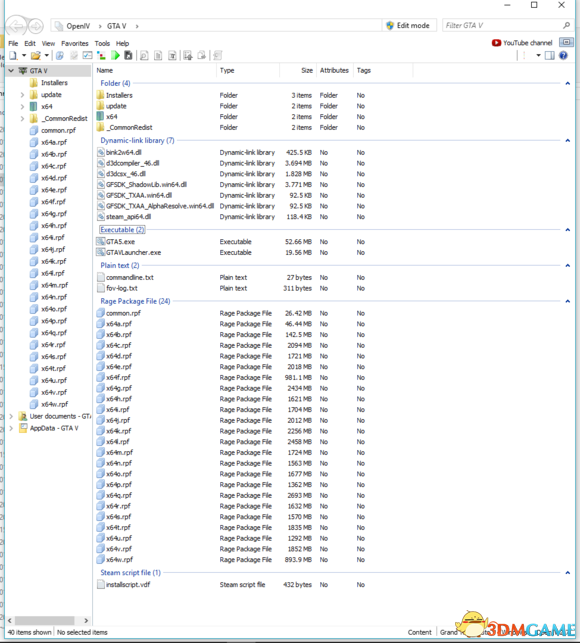Enable Edit mode
The height and width of the screenshot is (643, 580).
point(408,25)
